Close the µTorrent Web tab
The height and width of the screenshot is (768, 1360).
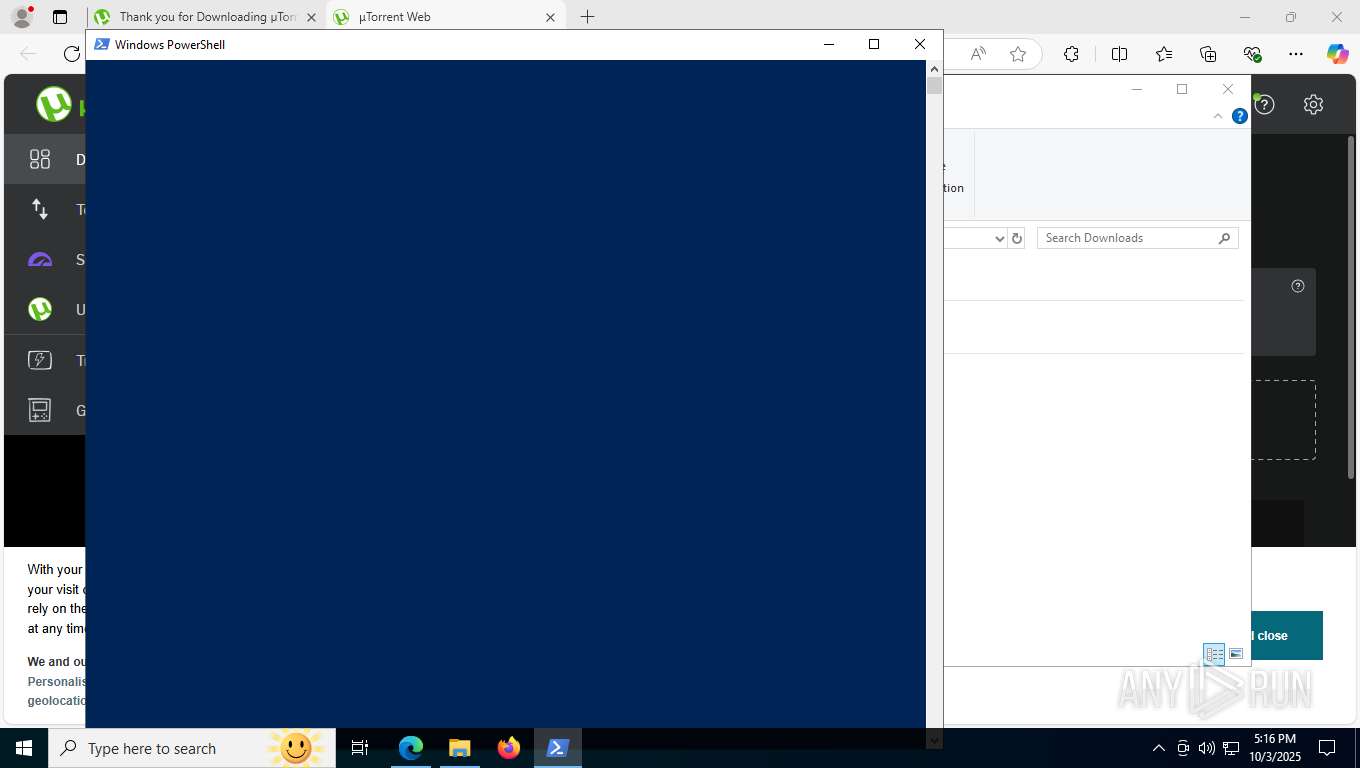[550, 17]
